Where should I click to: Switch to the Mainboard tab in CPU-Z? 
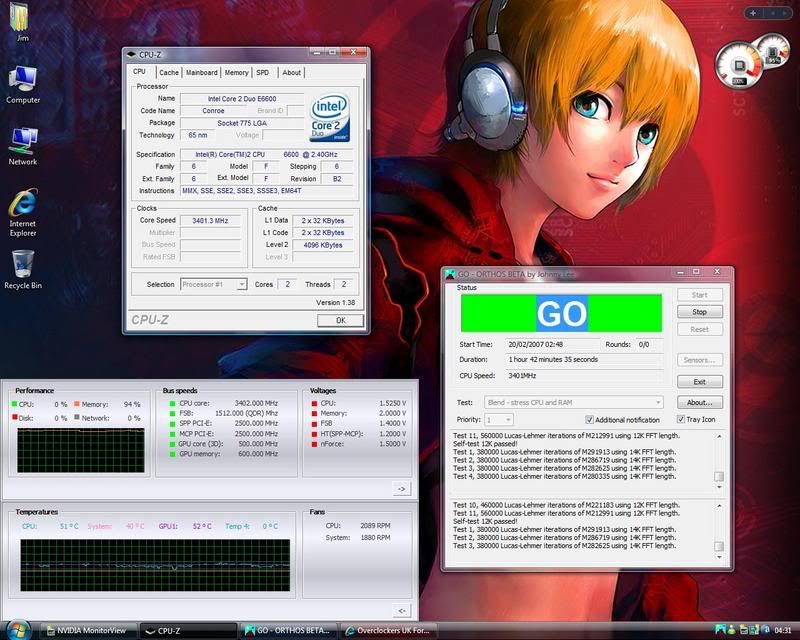pos(202,72)
